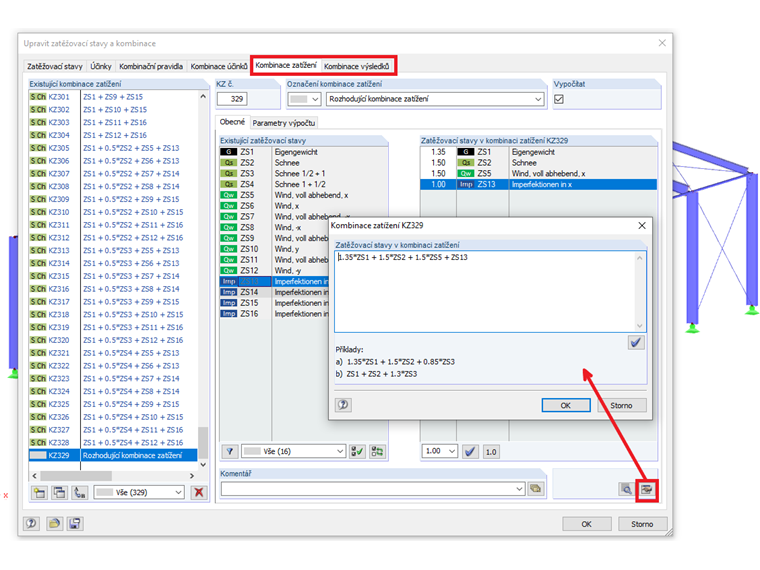Toggle the Vypočítat checkbox
Screen dimensions: 760x570
tap(559, 99)
